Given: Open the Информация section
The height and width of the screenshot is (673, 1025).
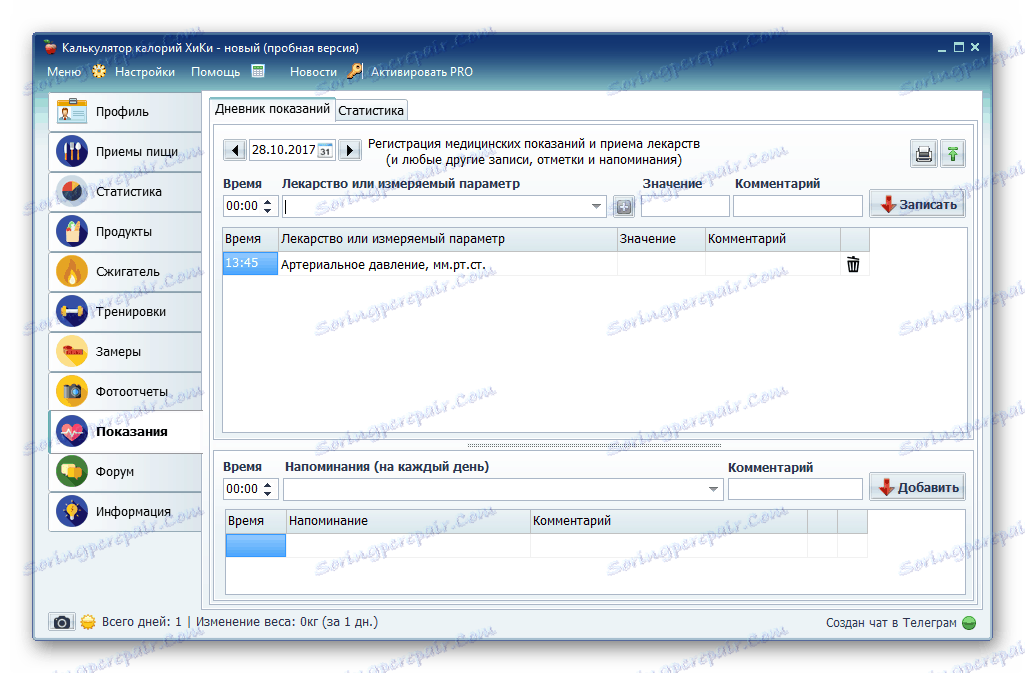Looking at the screenshot, I should click(x=125, y=511).
